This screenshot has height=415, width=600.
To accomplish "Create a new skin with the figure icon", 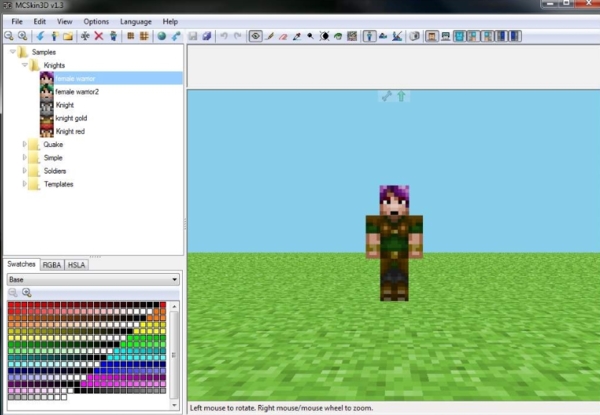I will pyautogui.click(x=54, y=36).
